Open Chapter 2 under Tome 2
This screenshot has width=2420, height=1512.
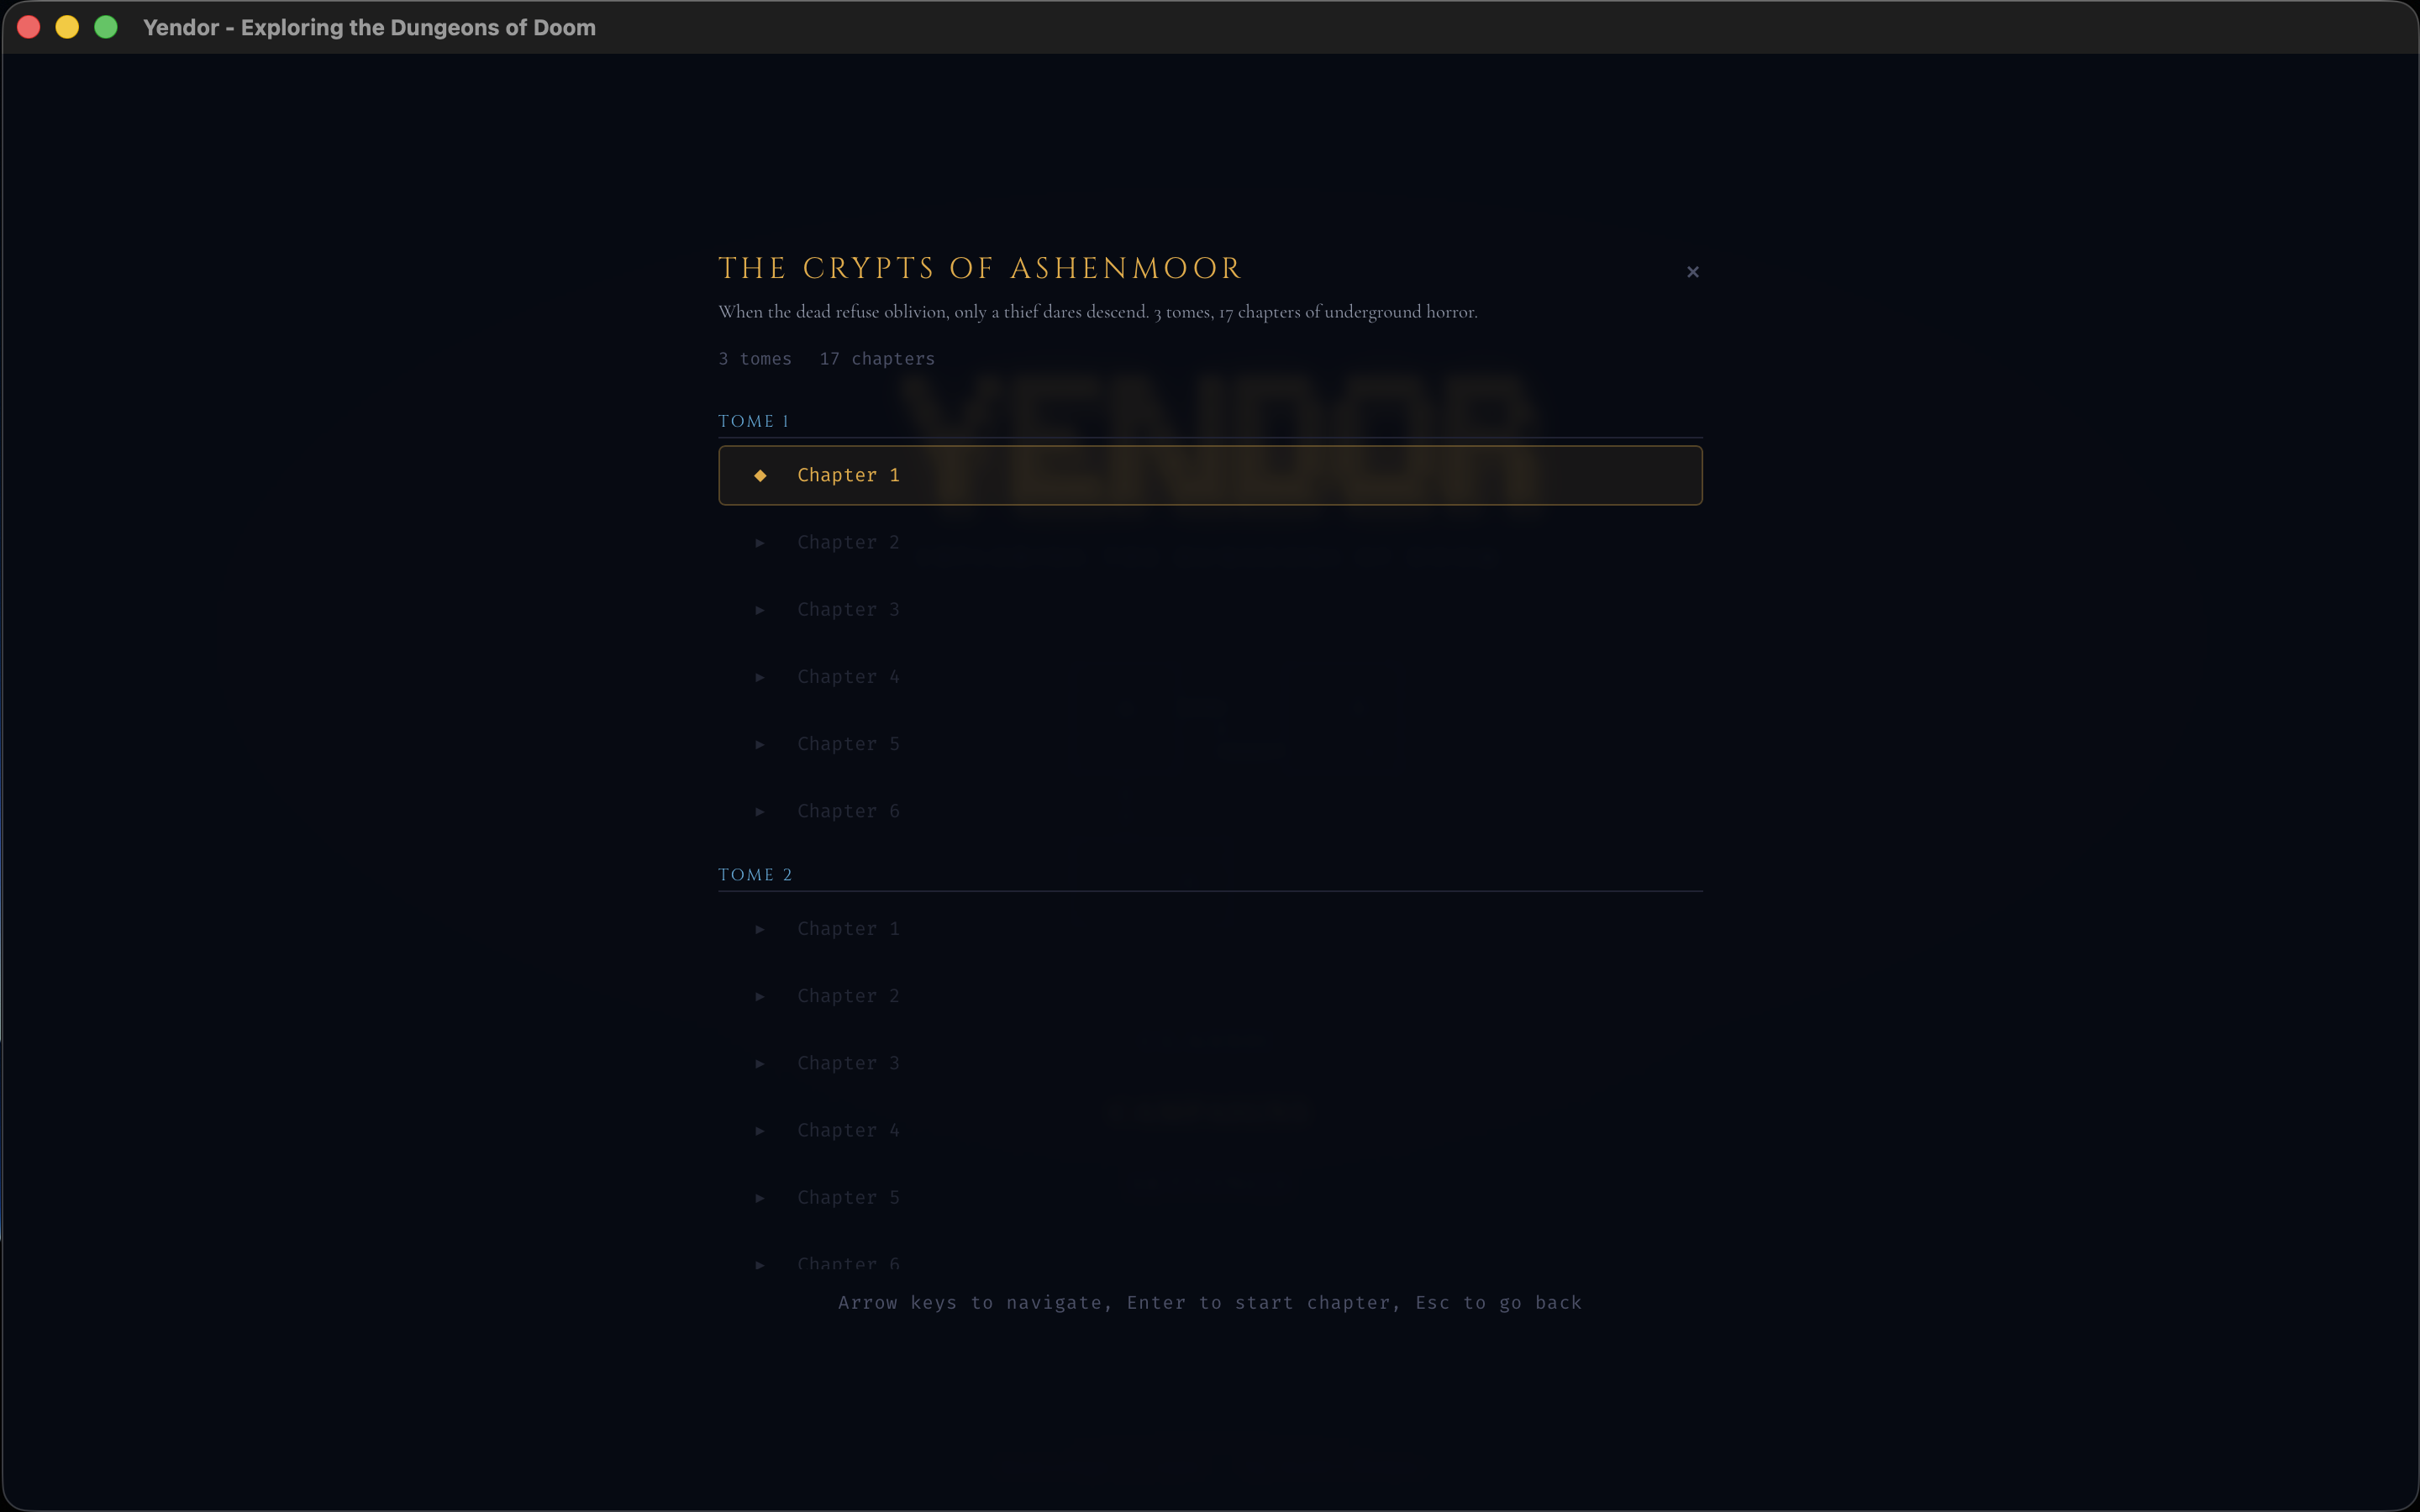coord(848,996)
